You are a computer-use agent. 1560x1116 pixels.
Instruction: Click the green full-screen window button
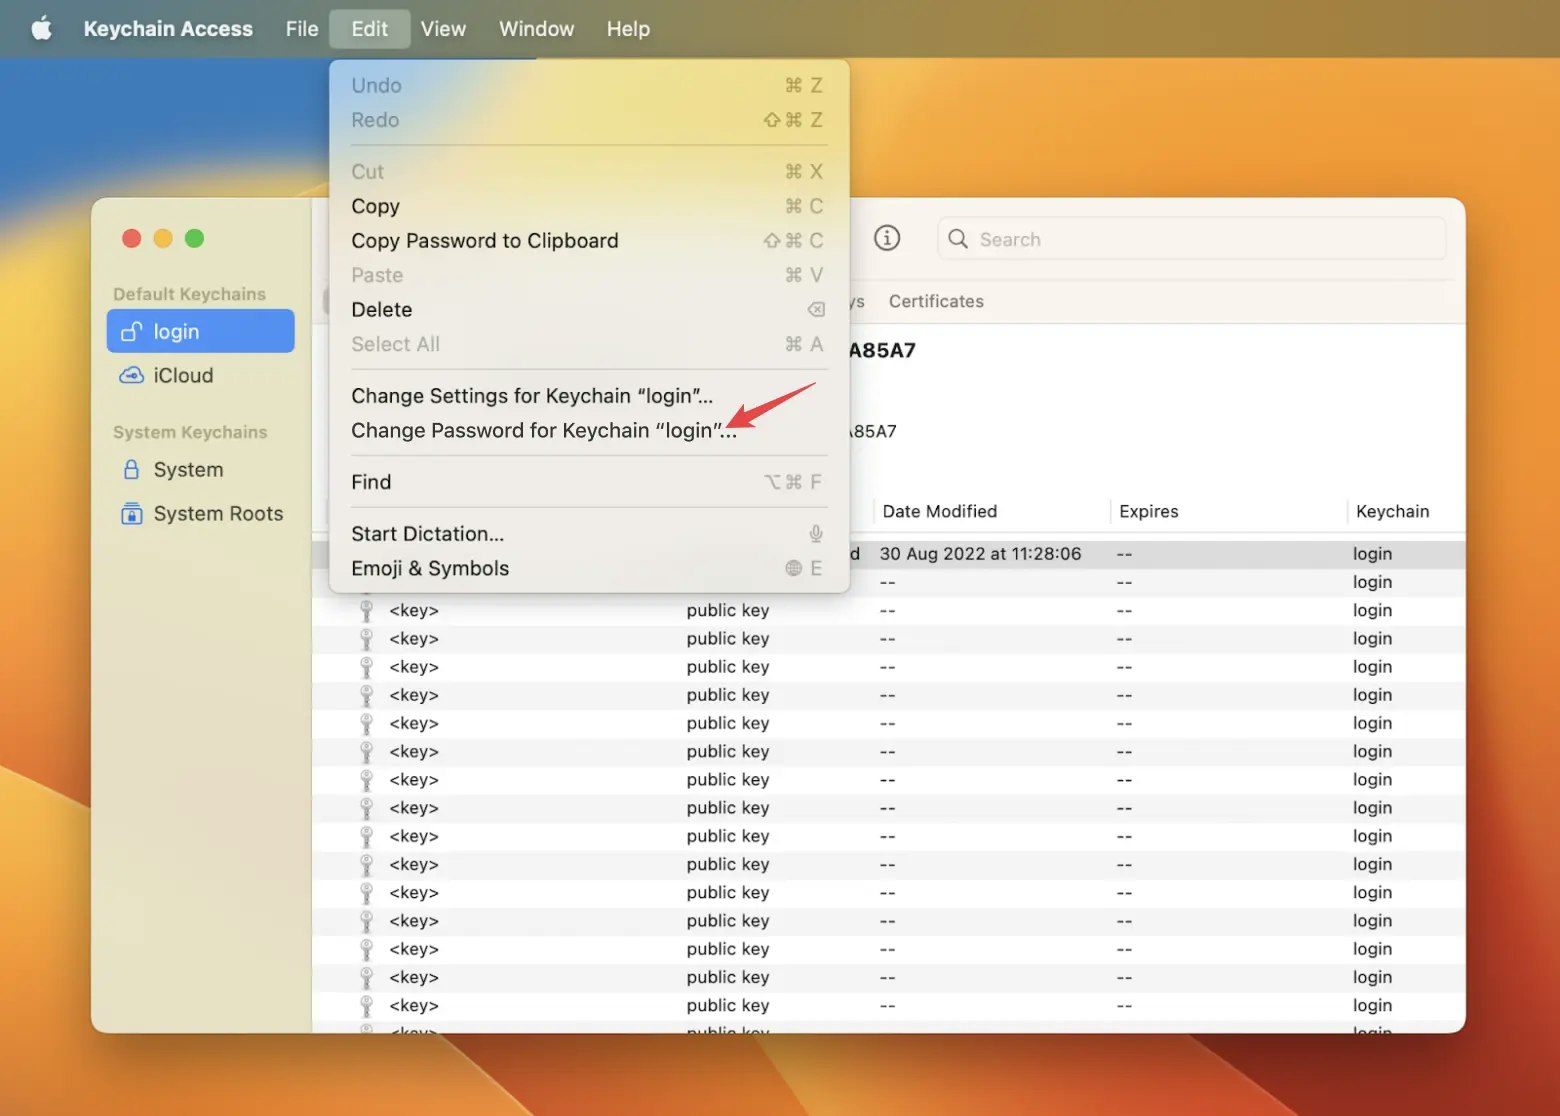point(195,238)
